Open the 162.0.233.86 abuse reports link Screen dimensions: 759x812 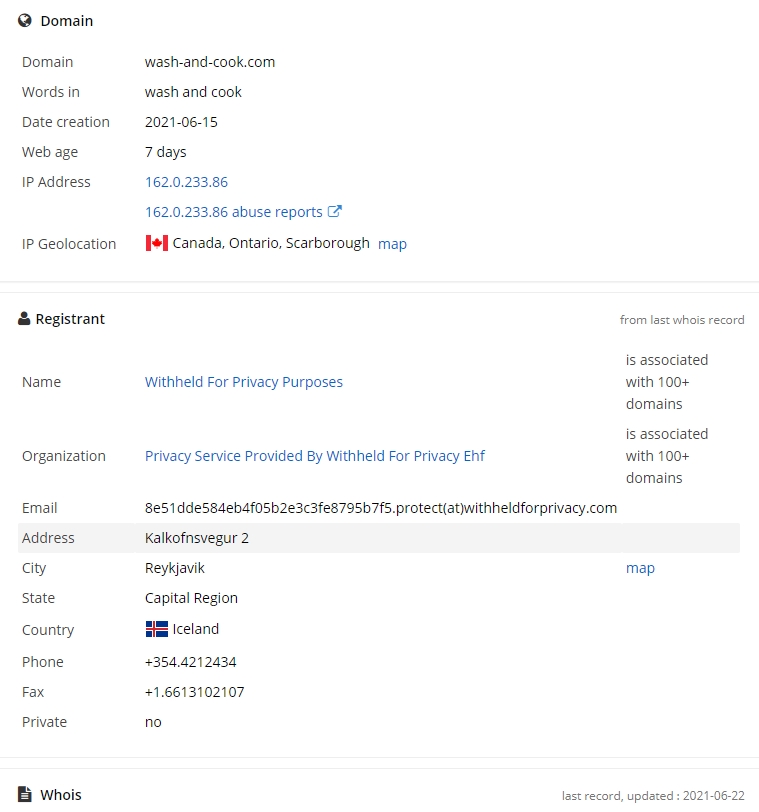(x=233, y=212)
